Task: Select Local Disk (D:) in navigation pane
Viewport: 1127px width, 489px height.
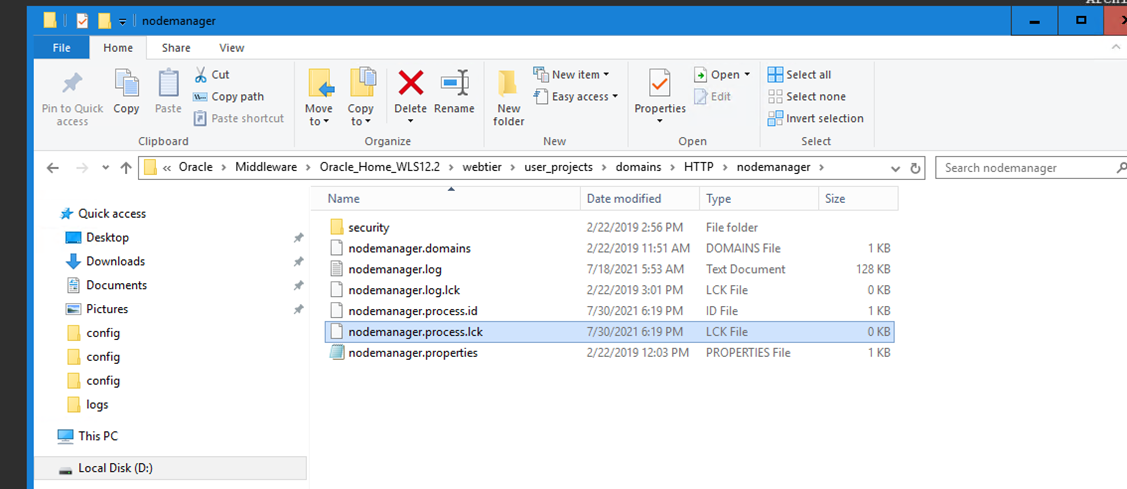Action: (170, 468)
